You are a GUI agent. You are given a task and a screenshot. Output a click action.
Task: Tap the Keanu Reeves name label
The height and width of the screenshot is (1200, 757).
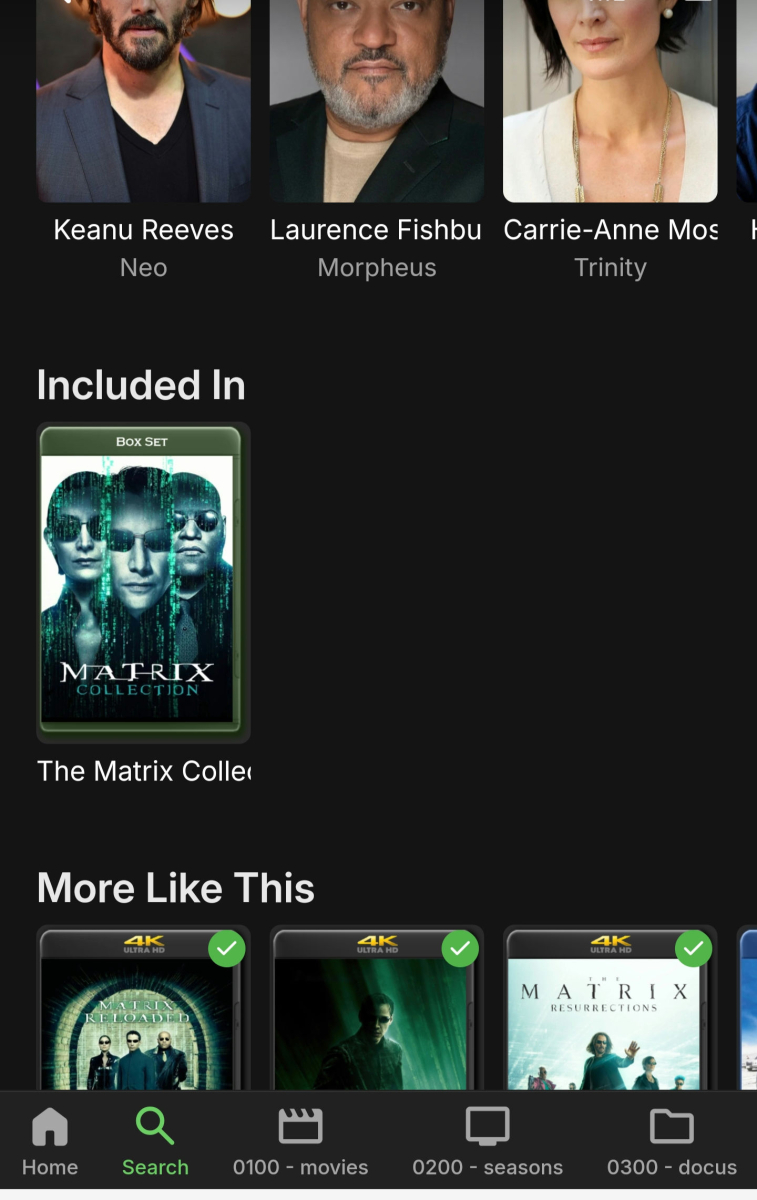coord(144,230)
